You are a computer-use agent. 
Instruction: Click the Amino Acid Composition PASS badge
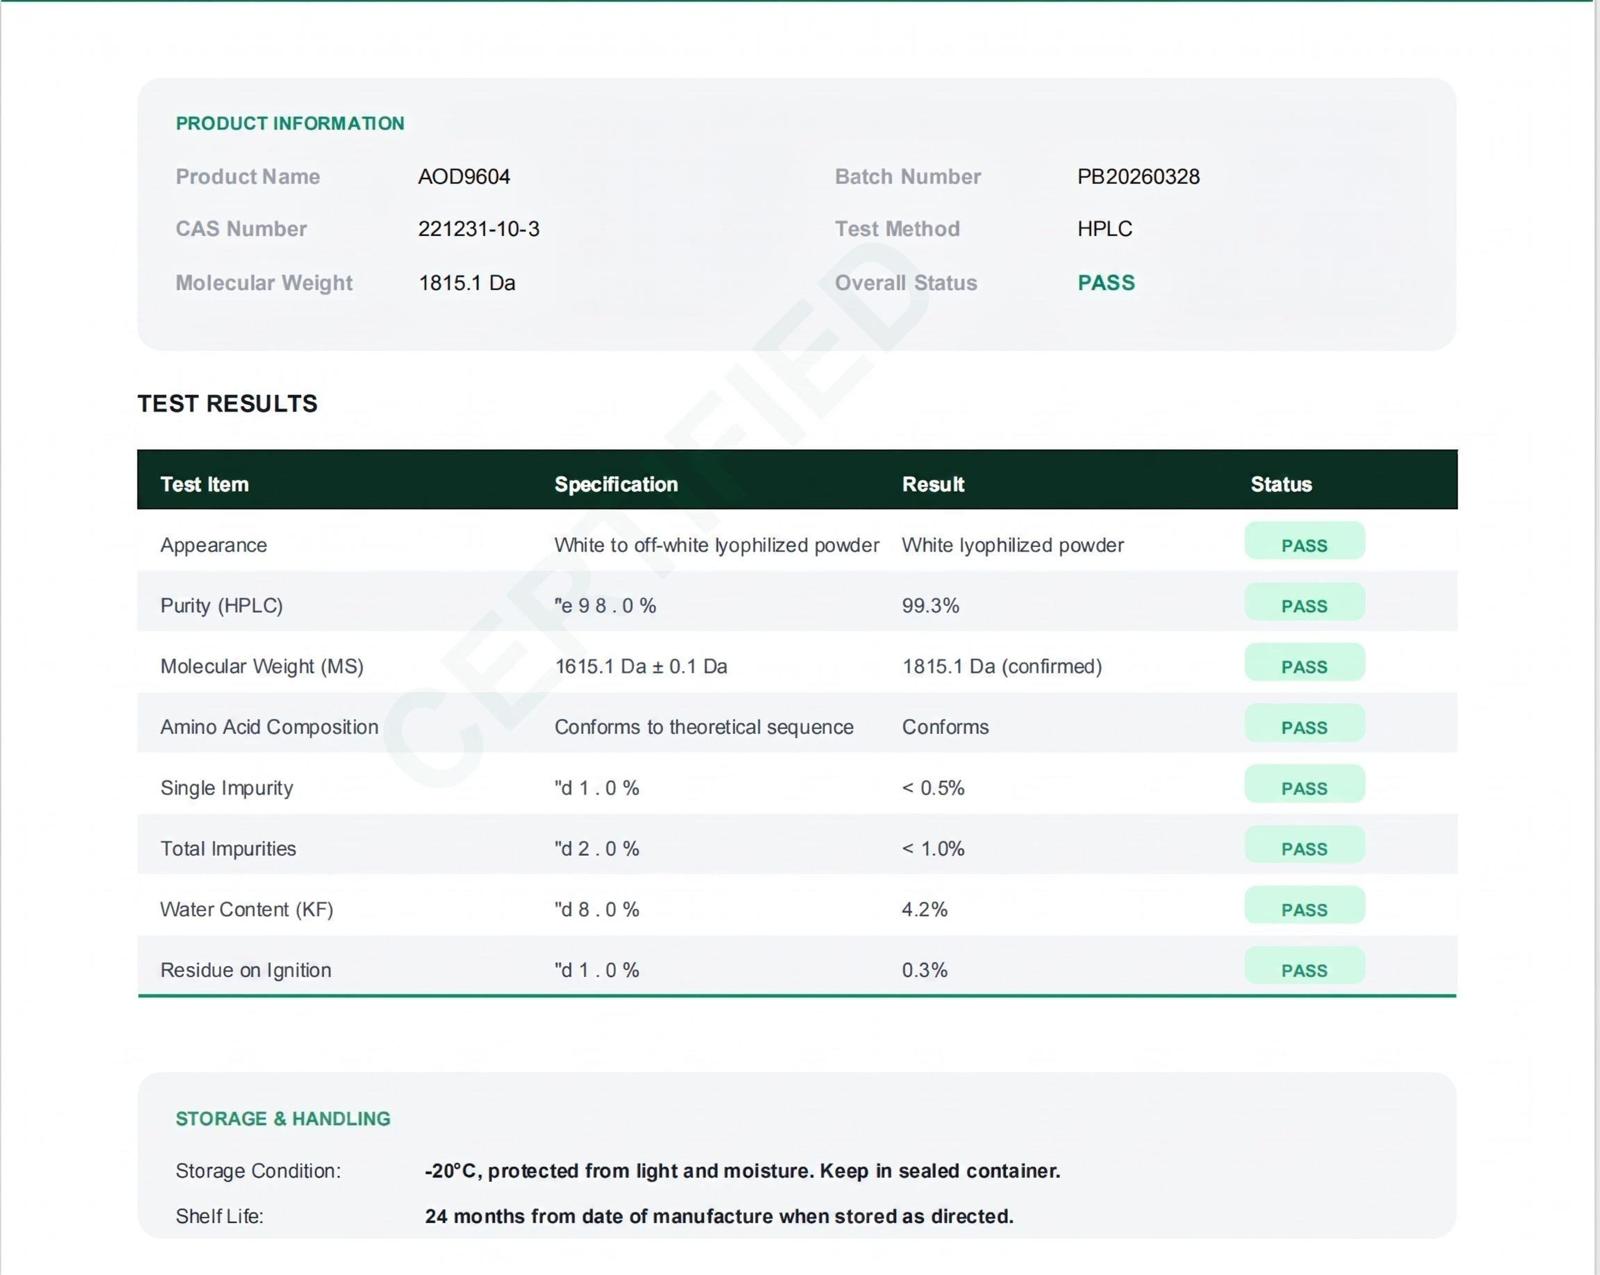tap(1304, 724)
